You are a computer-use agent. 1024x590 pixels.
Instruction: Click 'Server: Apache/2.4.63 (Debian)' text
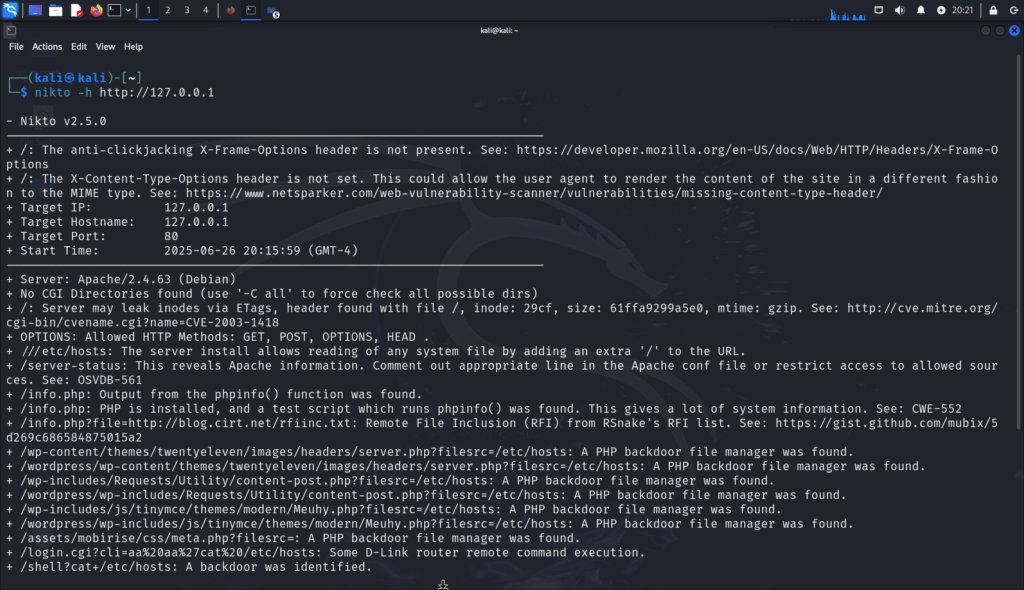click(128, 279)
